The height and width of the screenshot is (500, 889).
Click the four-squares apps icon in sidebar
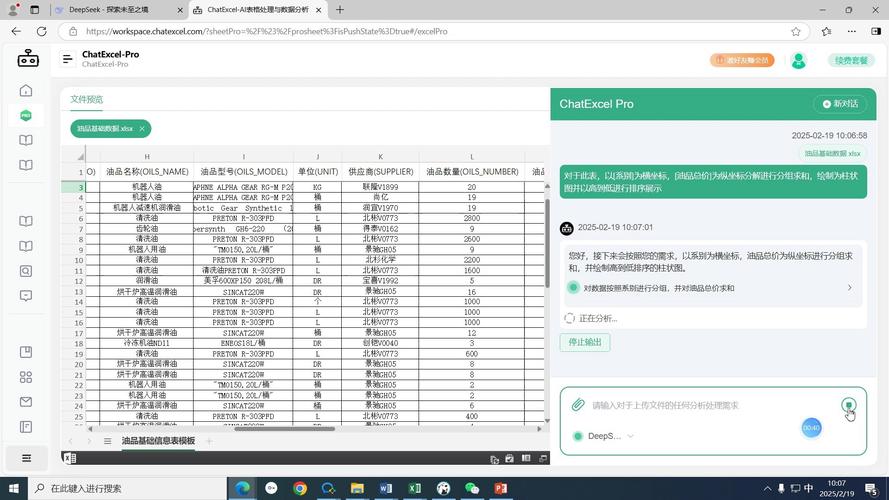click(26, 377)
